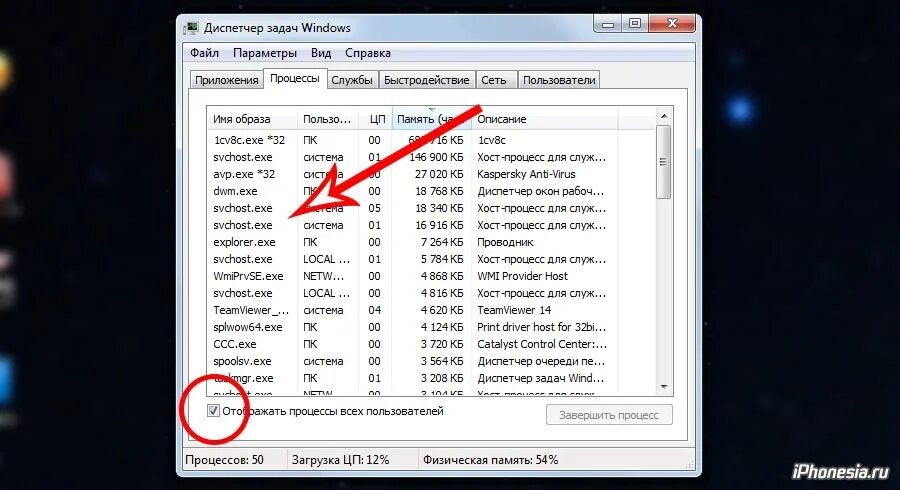
Task: Click the 27 020 КБ memory value
Action: click(x=439, y=174)
